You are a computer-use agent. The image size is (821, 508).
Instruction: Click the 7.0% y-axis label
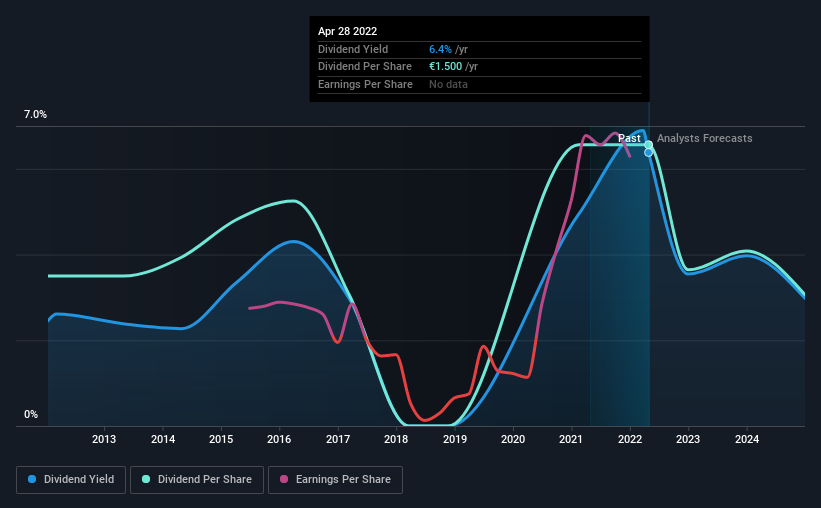click(35, 115)
